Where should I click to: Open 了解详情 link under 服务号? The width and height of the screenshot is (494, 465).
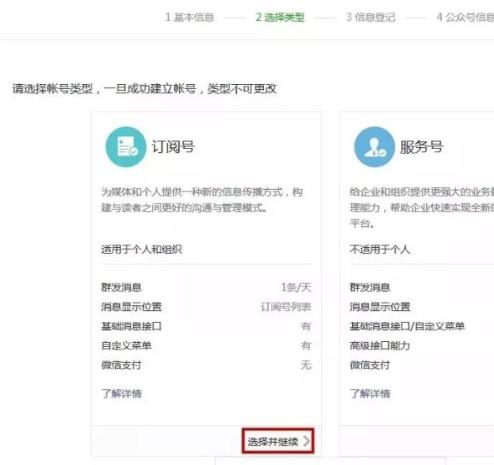coord(370,394)
